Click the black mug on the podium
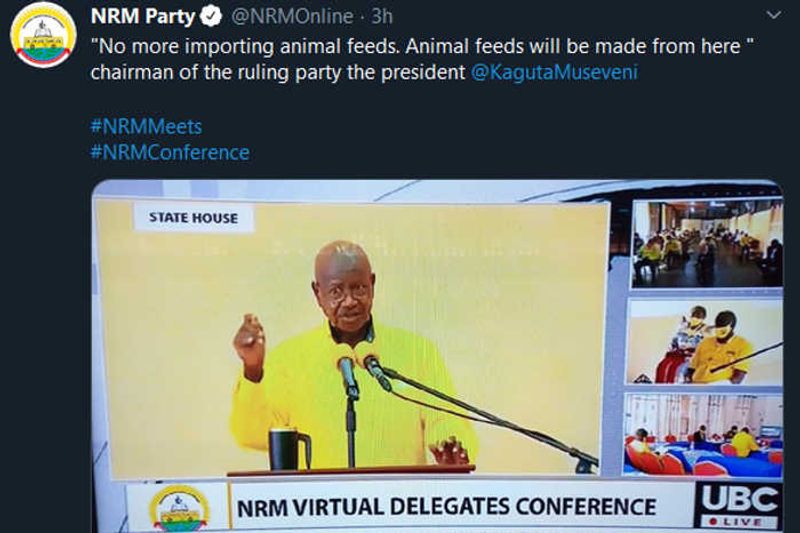This screenshot has width=800, height=533. [285, 448]
